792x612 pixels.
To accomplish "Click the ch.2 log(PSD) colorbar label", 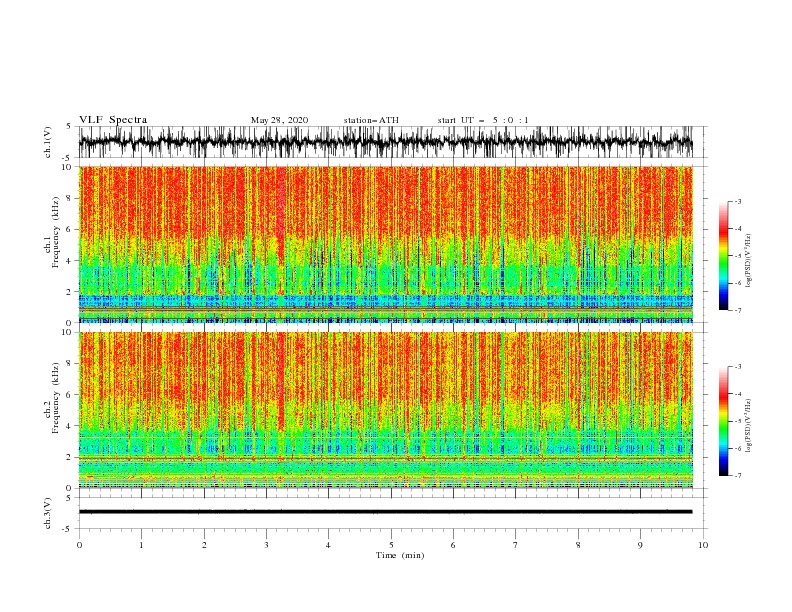I will point(749,426).
